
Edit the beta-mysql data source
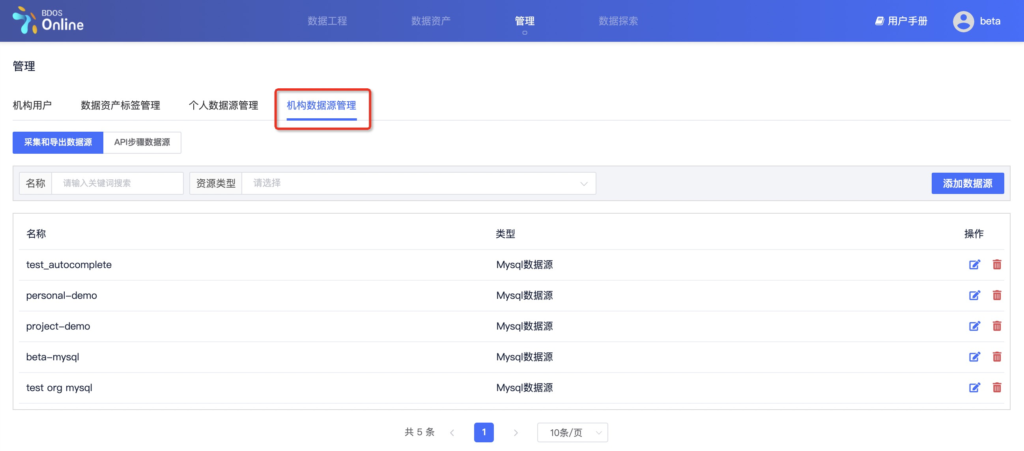[x=974, y=357]
